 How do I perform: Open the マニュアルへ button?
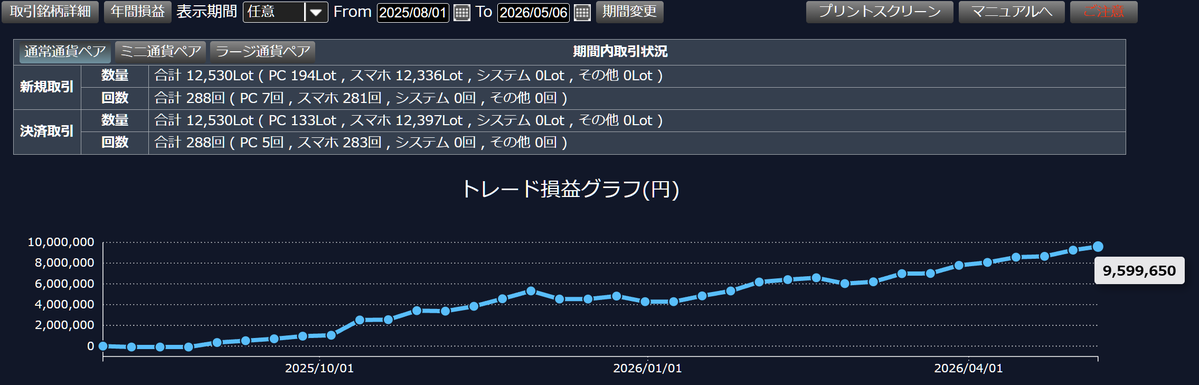(x=1011, y=12)
